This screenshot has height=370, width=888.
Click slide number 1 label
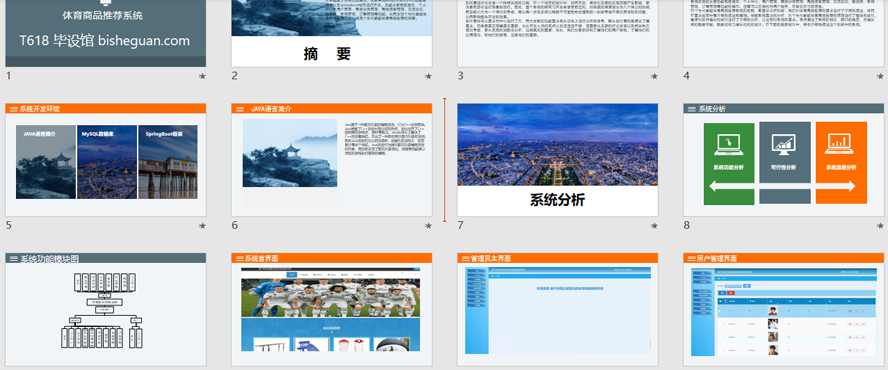click(x=8, y=76)
